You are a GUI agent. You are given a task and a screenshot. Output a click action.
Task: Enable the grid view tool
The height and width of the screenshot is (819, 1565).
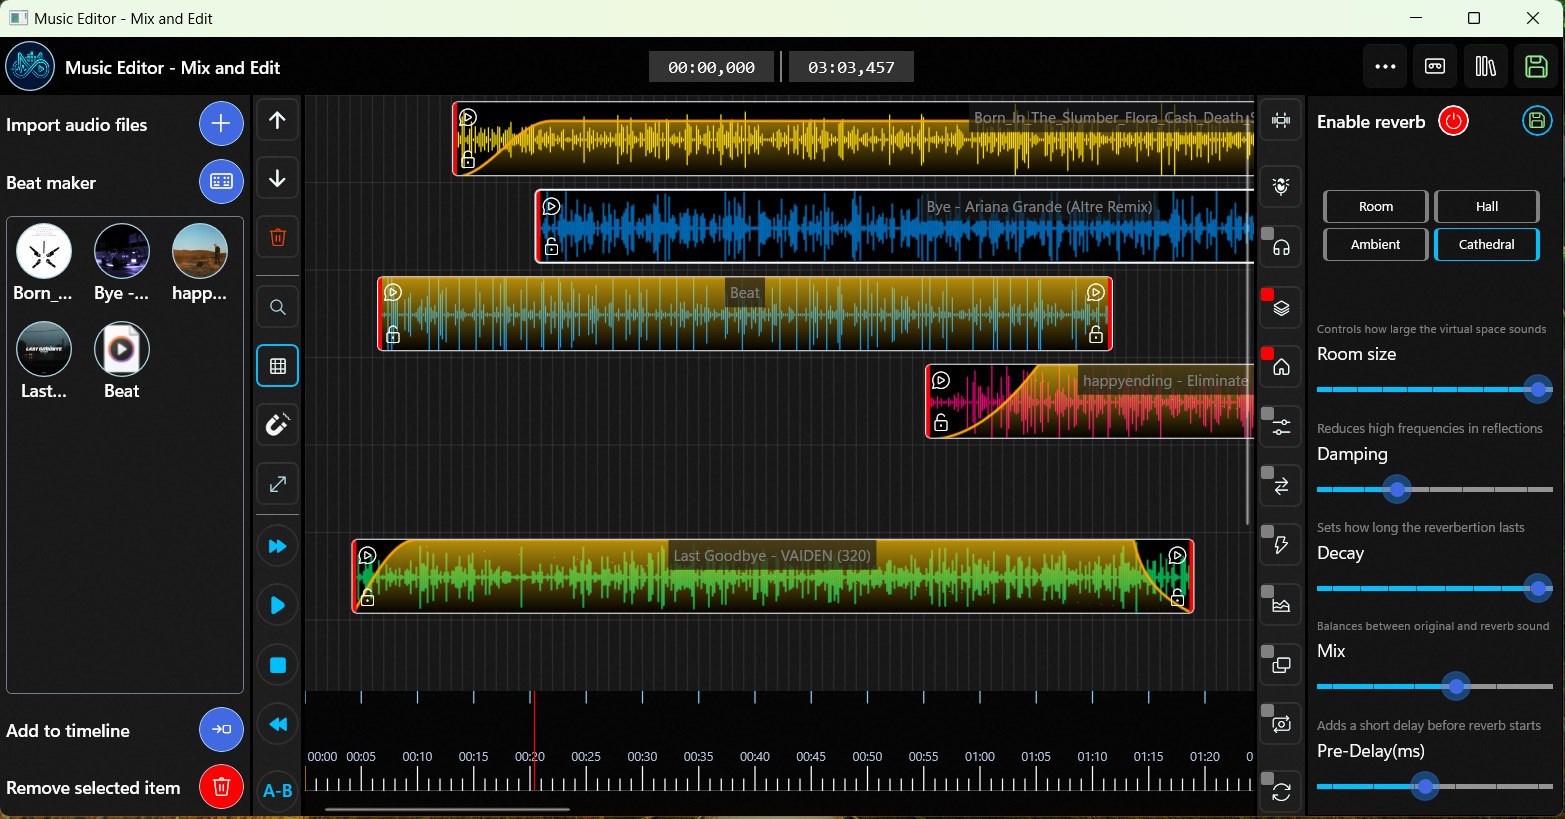(277, 365)
